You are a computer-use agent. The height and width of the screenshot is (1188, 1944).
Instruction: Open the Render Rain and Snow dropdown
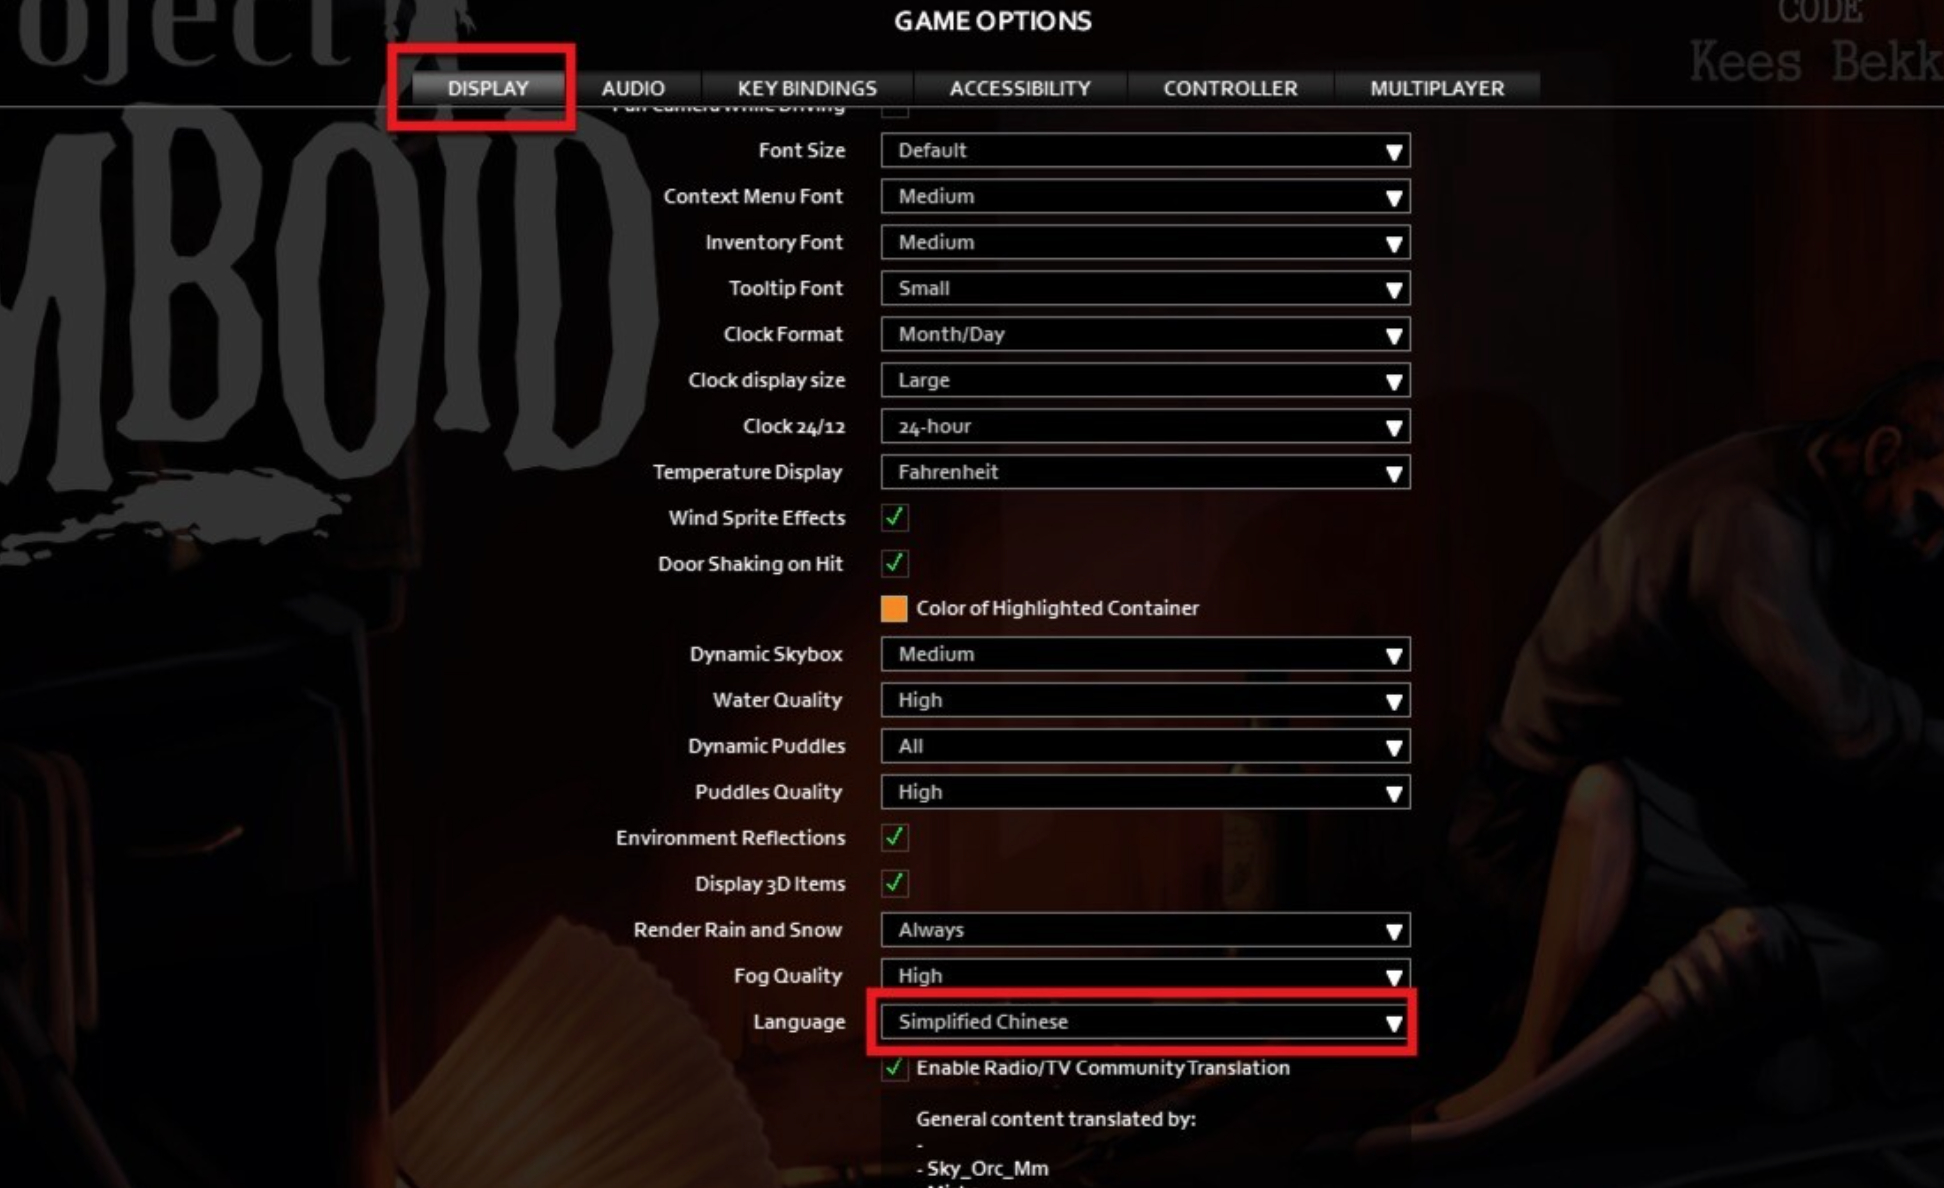pos(1145,930)
